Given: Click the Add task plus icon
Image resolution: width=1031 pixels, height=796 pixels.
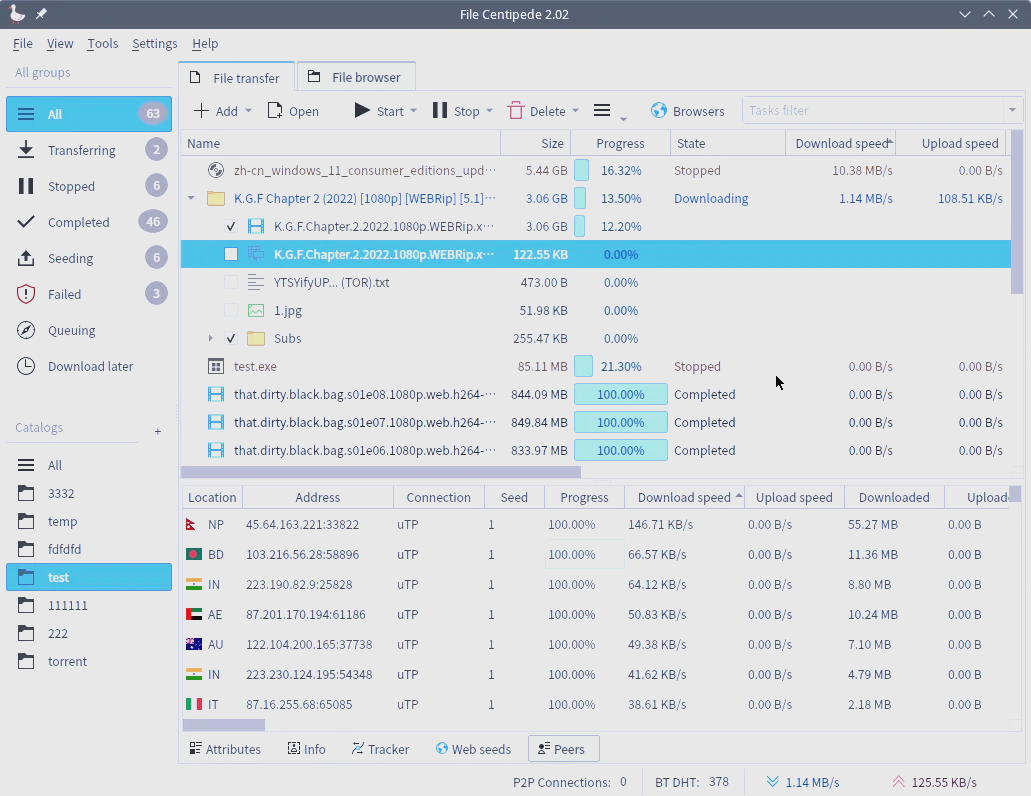Looking at the screenshot, I should click(x=202, y=111).
